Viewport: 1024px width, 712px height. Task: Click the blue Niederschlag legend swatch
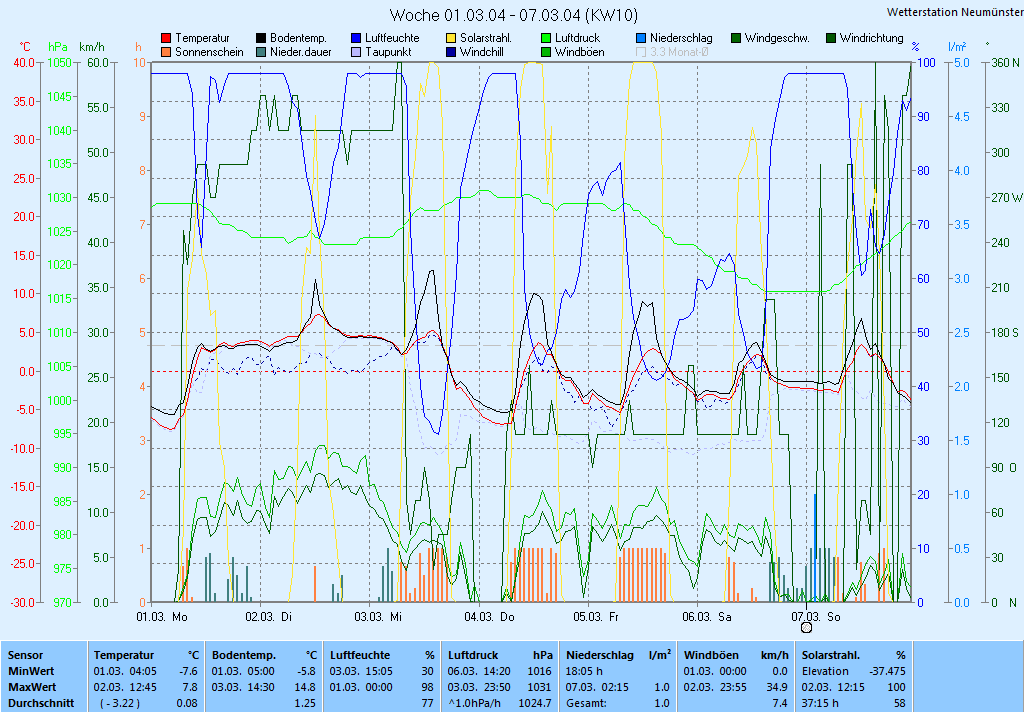[x=641, y=39]
